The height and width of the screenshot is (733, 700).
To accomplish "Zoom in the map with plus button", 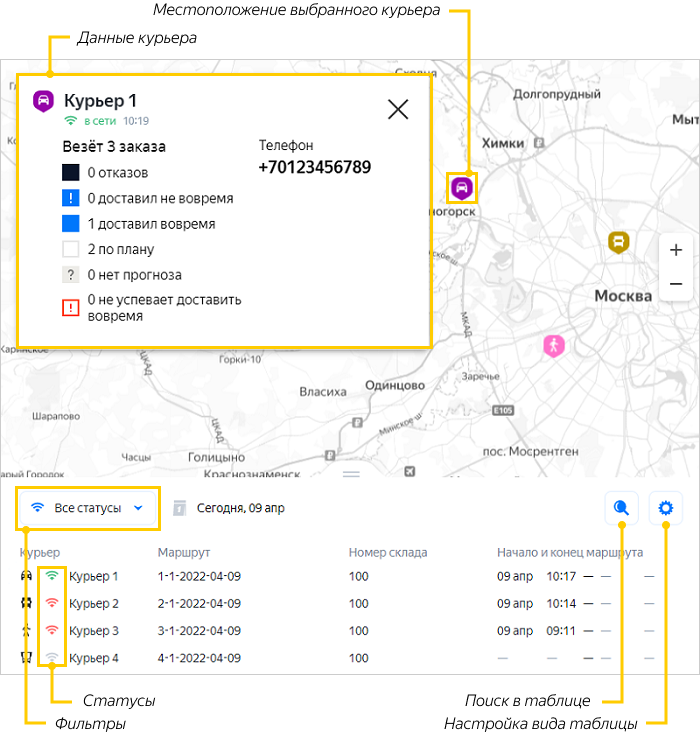I will (x=676, y=250).
